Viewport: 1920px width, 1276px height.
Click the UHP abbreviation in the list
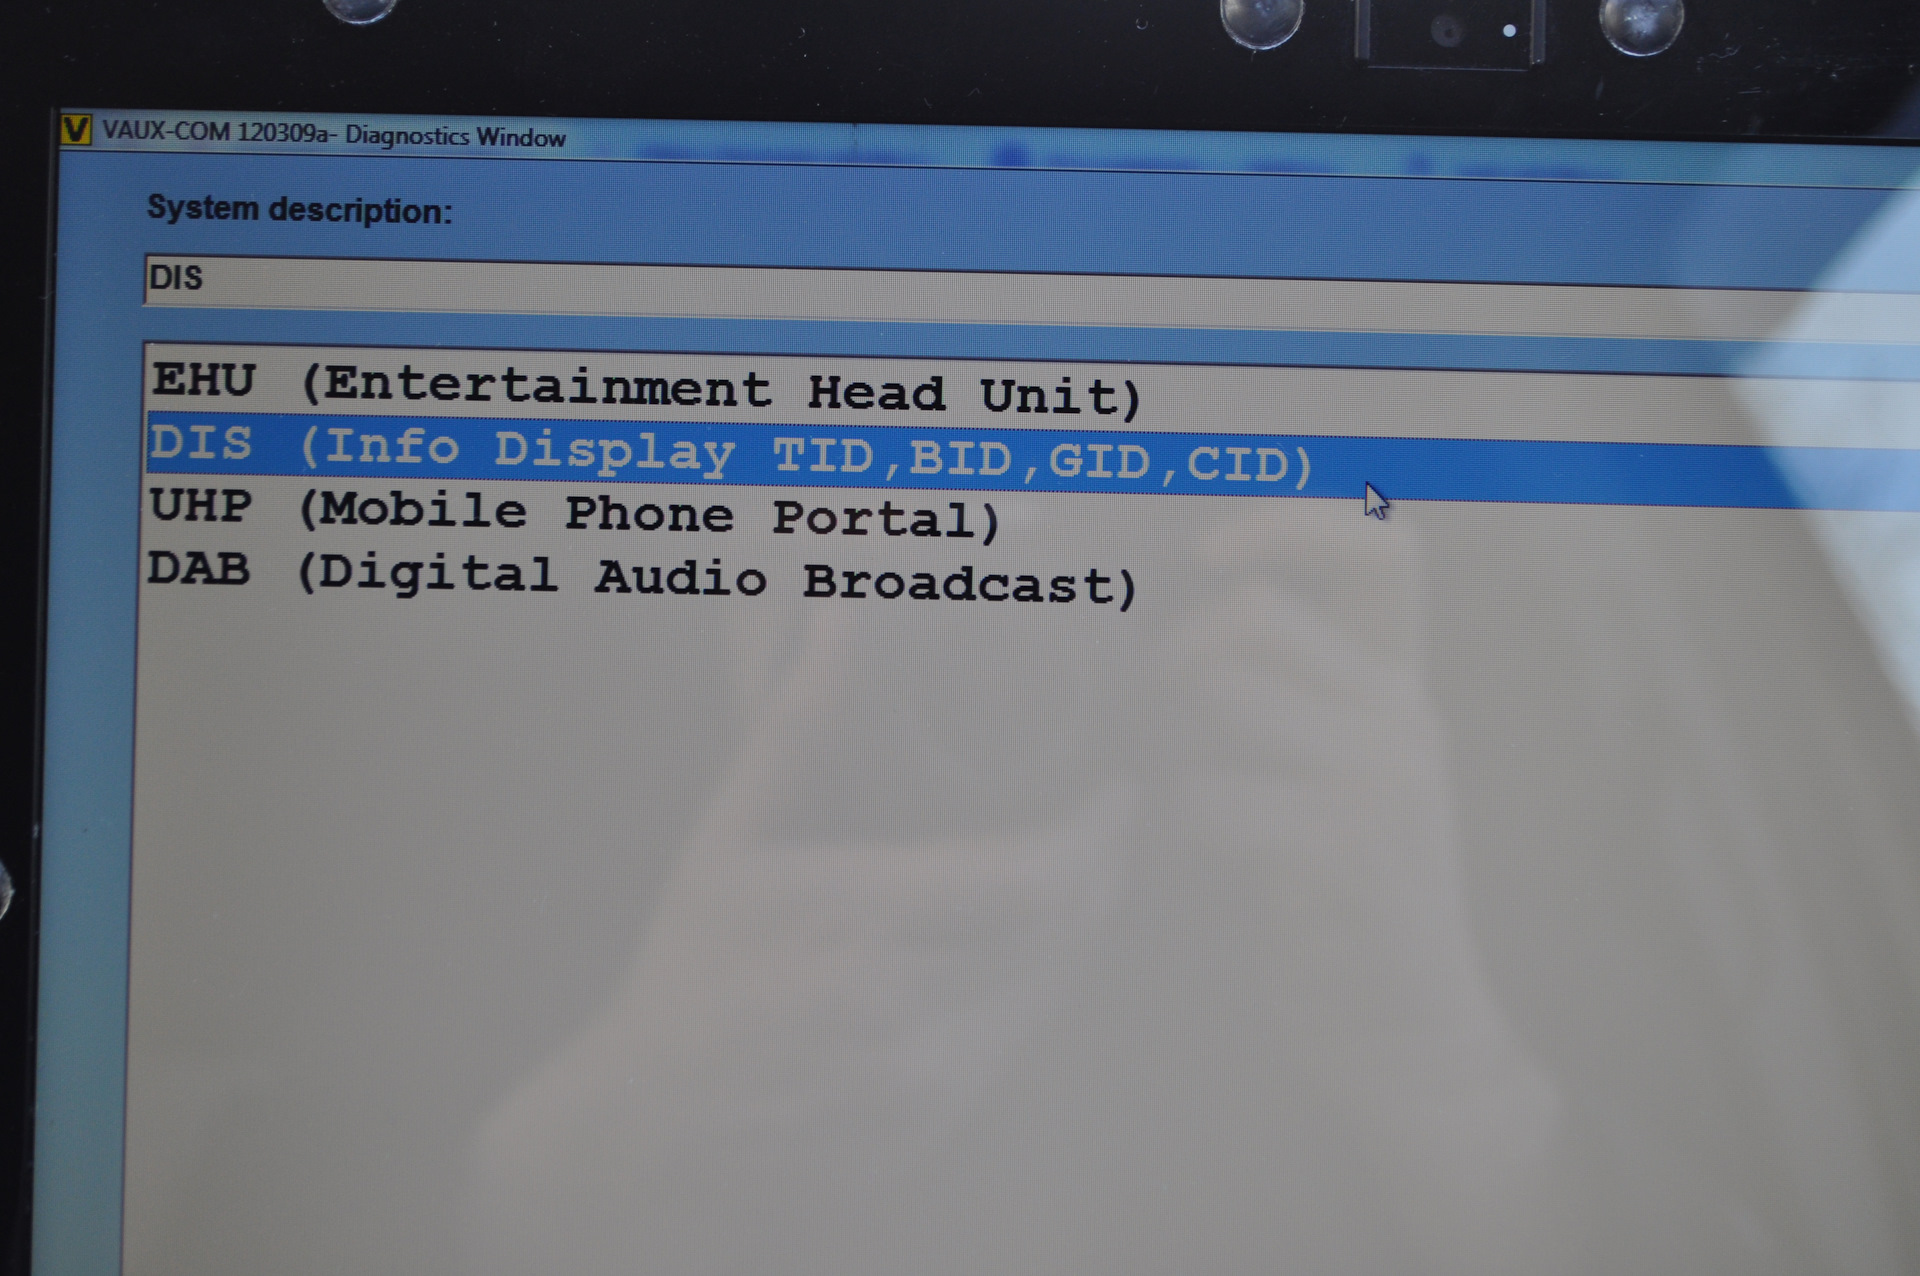(200, 506)
